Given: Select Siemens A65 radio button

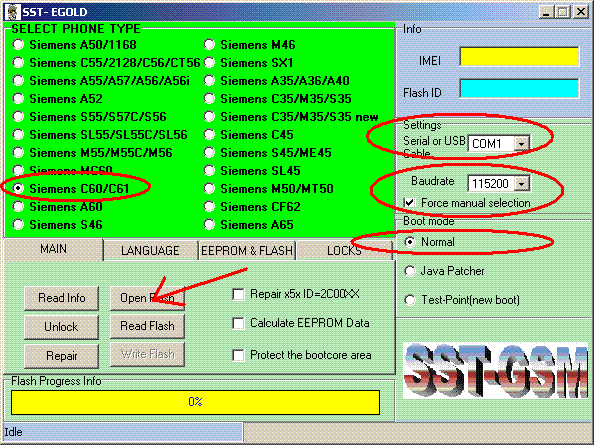Looking at the screenshot, I should pyautogui.click(x=209, y=225).
